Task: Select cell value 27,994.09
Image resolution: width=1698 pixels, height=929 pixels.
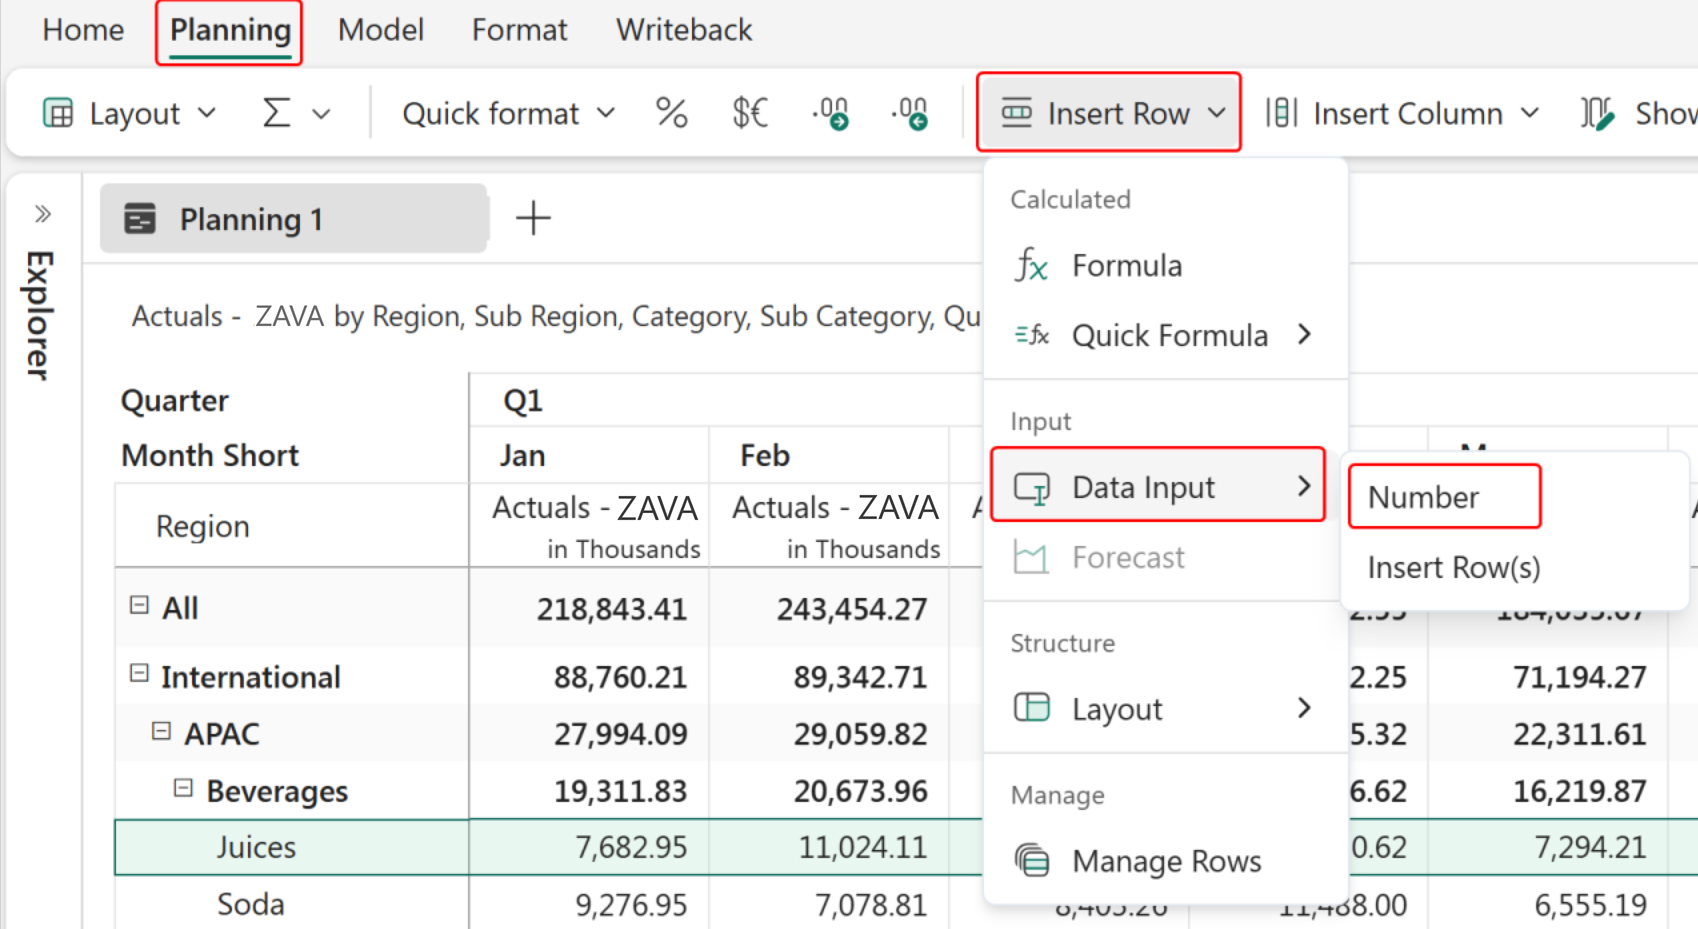Action: [x=621, y=734]
